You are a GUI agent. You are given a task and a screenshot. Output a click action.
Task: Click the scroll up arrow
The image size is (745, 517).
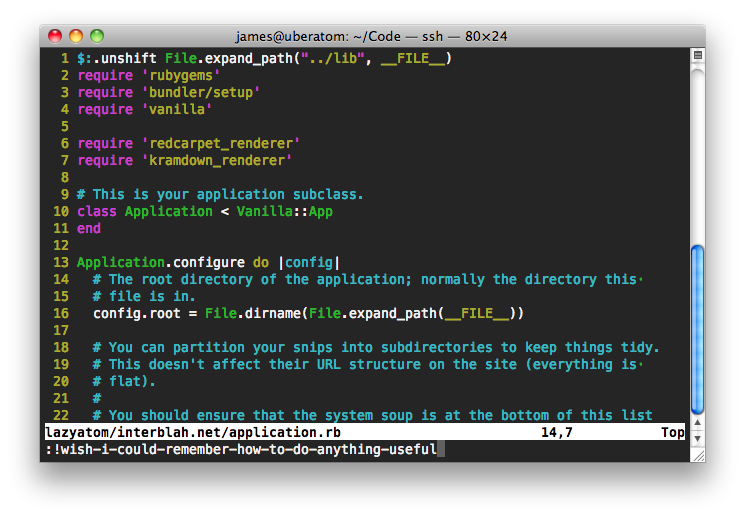point(697,422)
